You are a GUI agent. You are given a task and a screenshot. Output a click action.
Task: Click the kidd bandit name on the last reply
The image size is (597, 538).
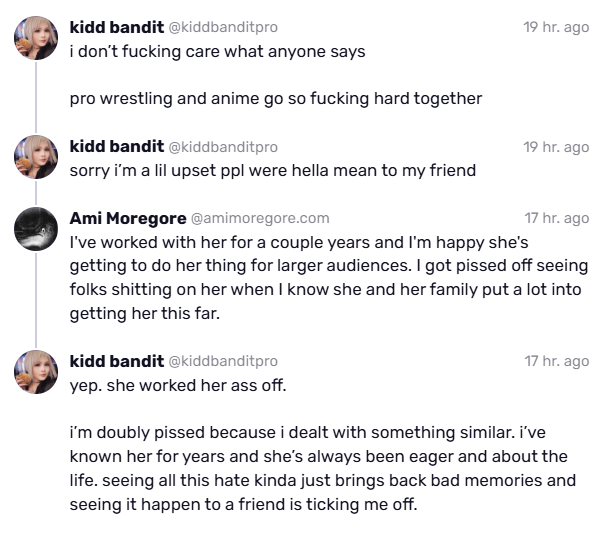tap(117, 361)
